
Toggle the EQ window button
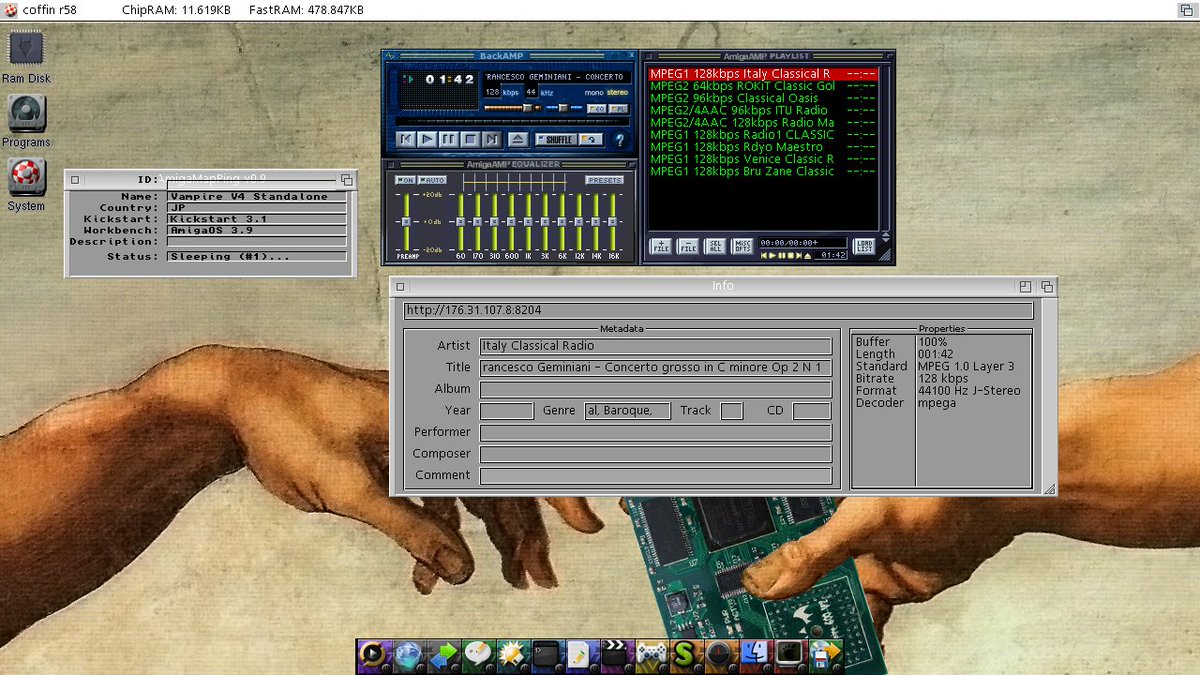pyautogui.click(x=597, y=109)
